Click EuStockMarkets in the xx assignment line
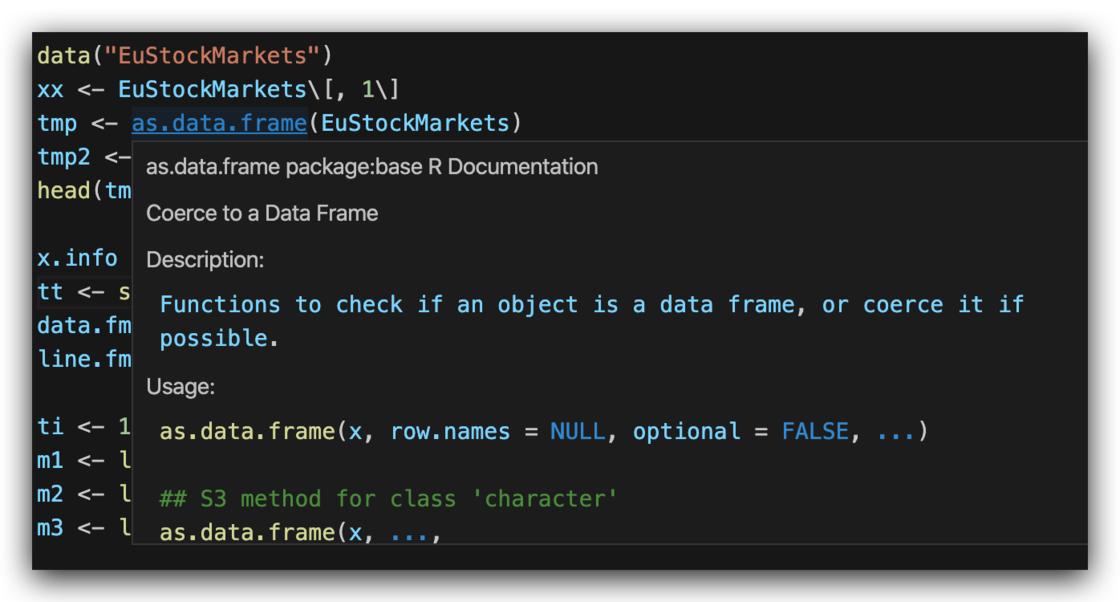This screenshot has width=1120, height=602. tap(211, 90)
